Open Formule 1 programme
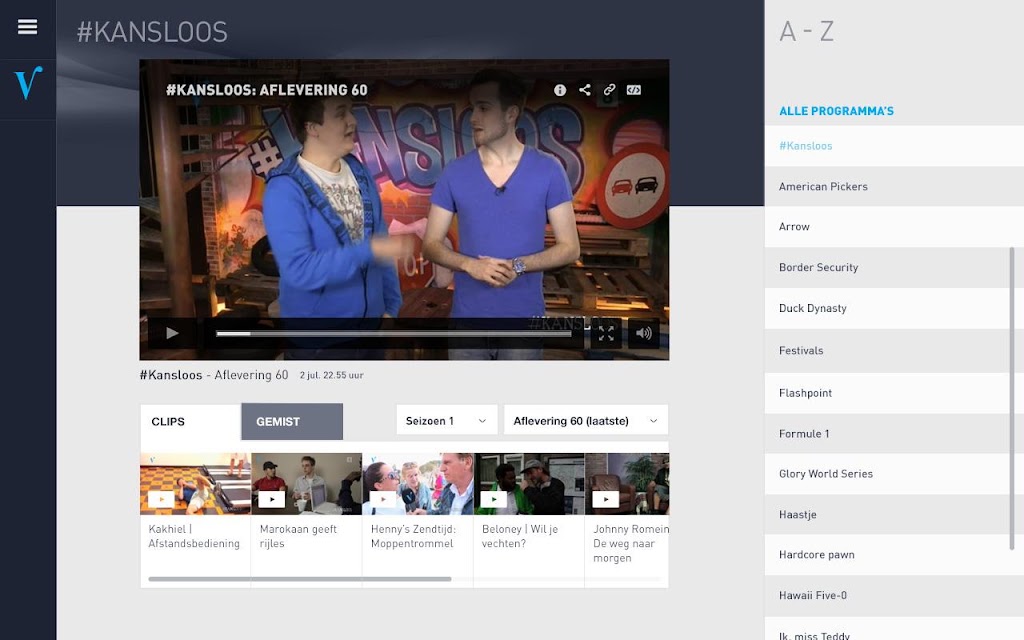The image size is (1024, 640). [894, 434]
